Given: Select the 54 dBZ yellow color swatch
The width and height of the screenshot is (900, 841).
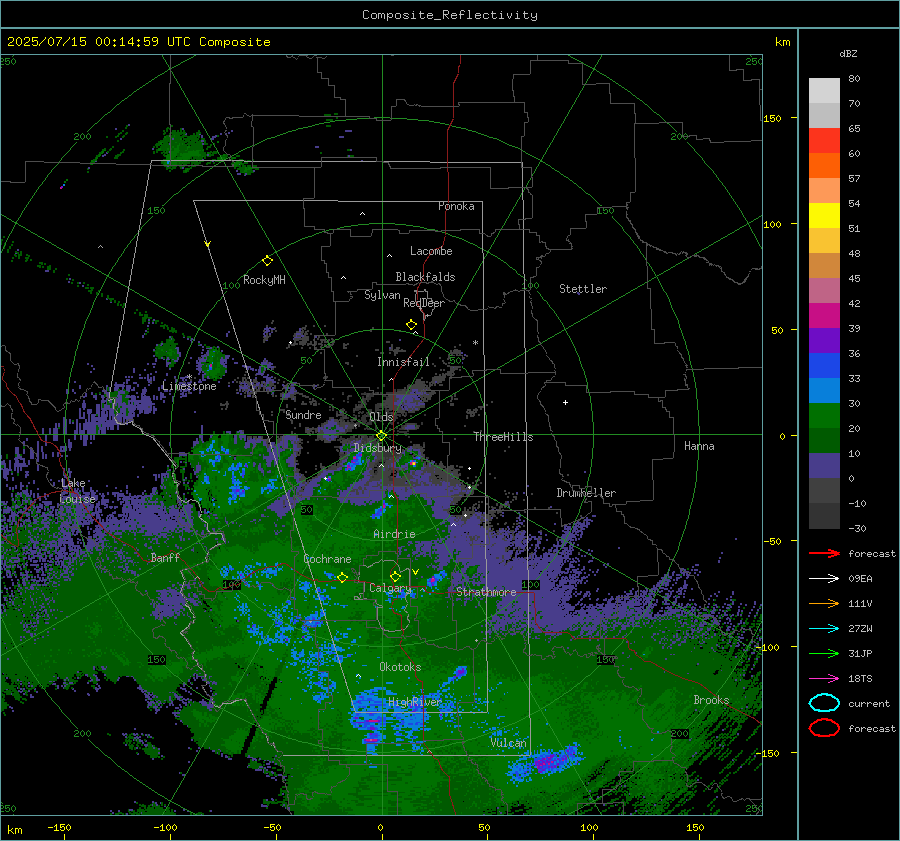Looking at the screenshot, I should (x=824, y=215).
